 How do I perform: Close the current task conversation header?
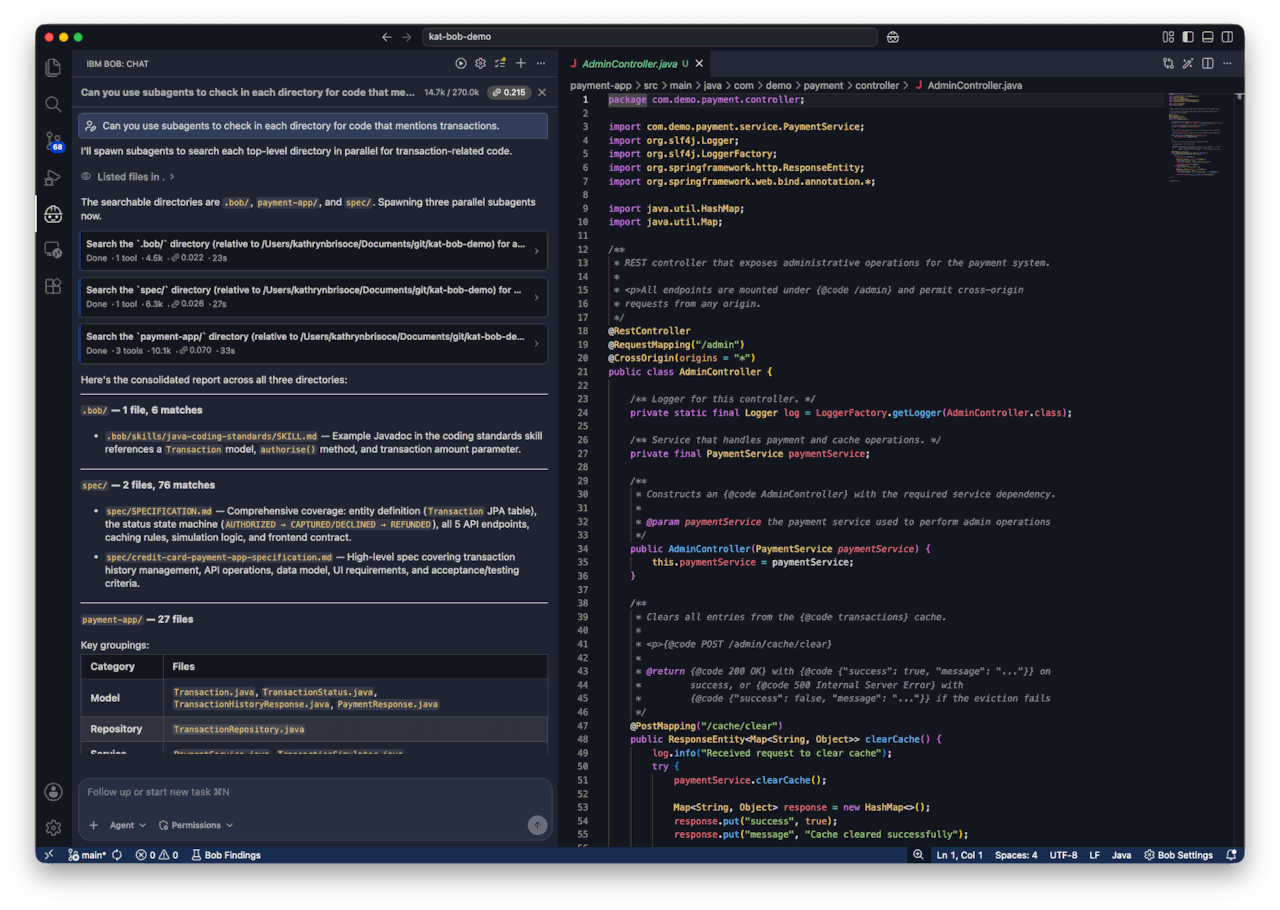coord(542,92)
